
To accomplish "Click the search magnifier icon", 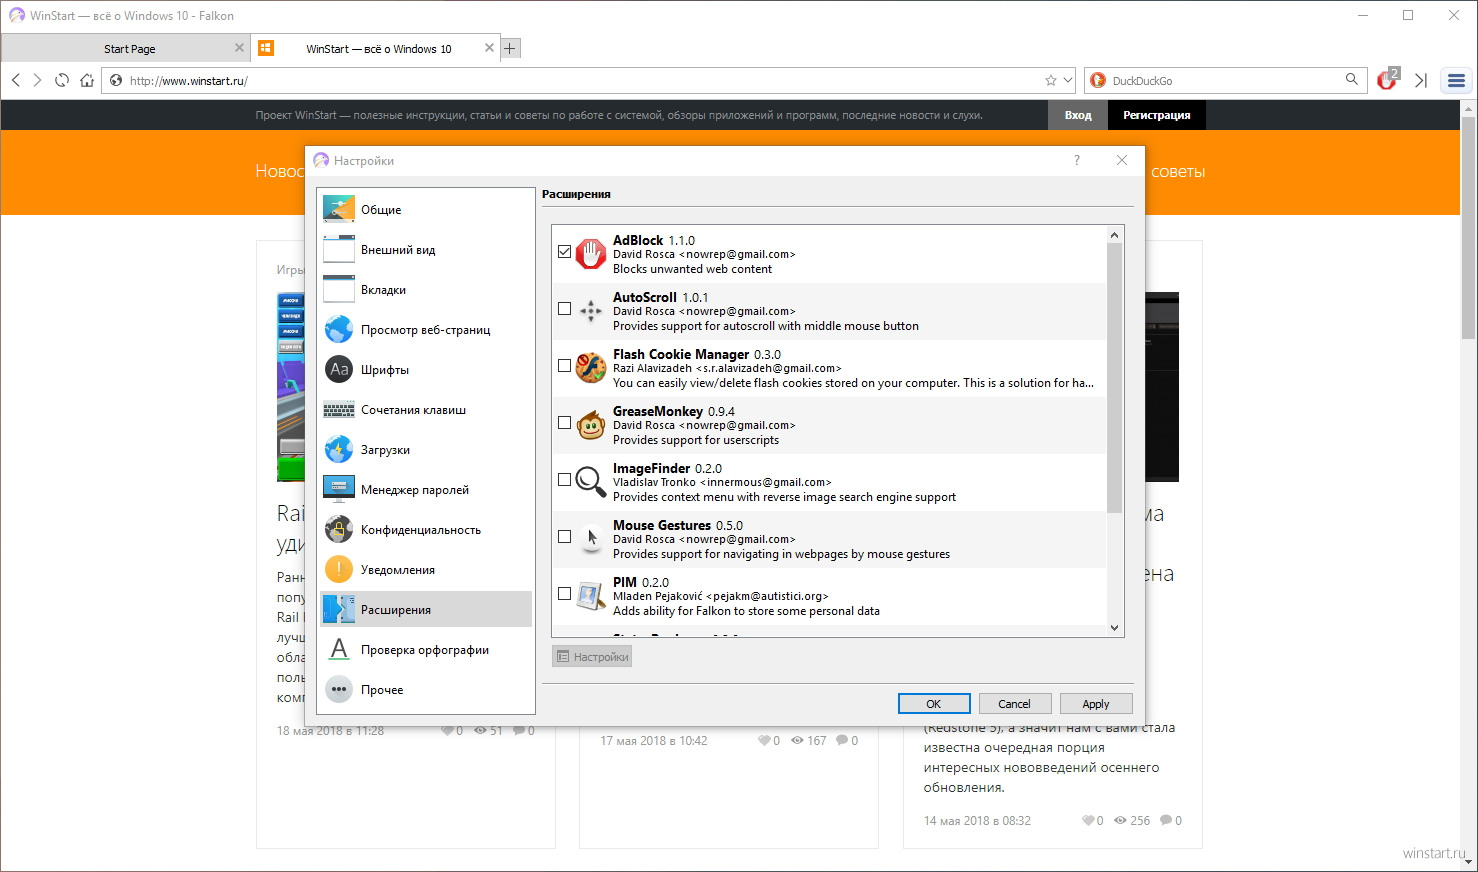I will coord(1352,79).
